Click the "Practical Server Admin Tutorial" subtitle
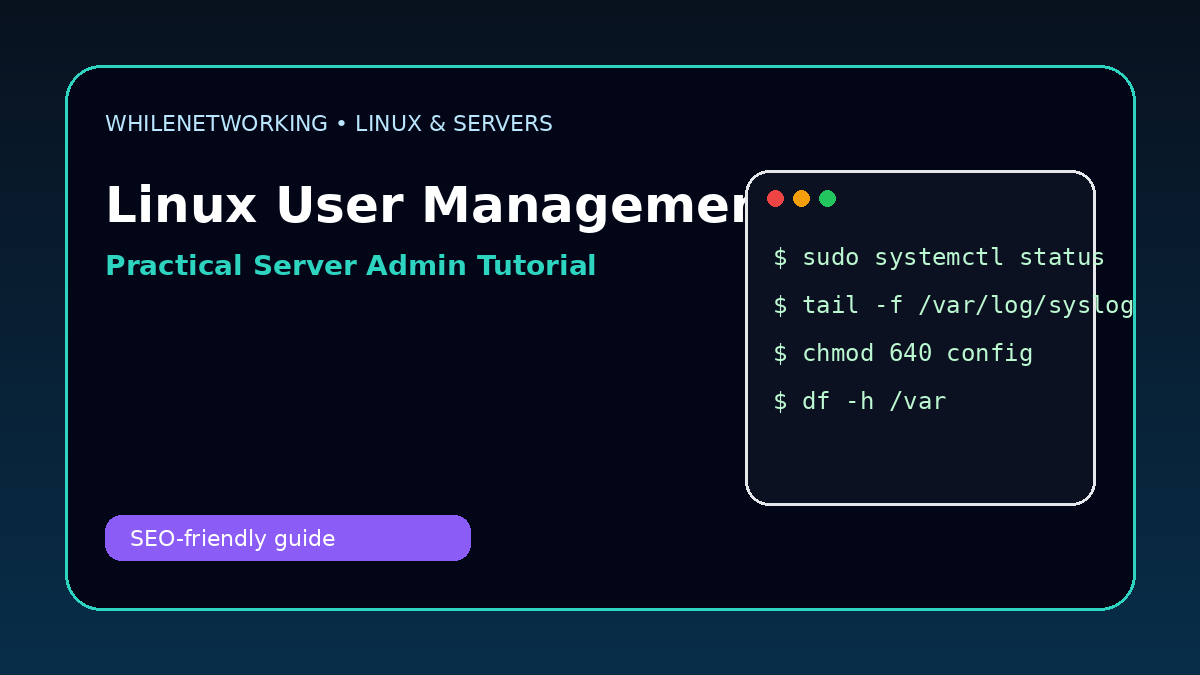This screenshot has width=1200, height=675. (350, 266)
